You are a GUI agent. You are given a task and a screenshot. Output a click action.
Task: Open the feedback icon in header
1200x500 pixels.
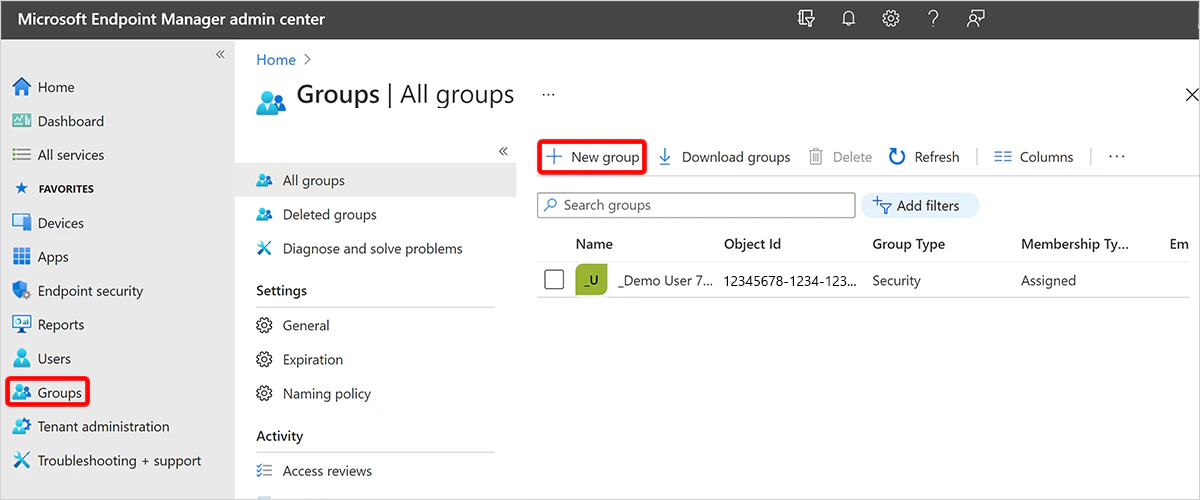point(976,19)
